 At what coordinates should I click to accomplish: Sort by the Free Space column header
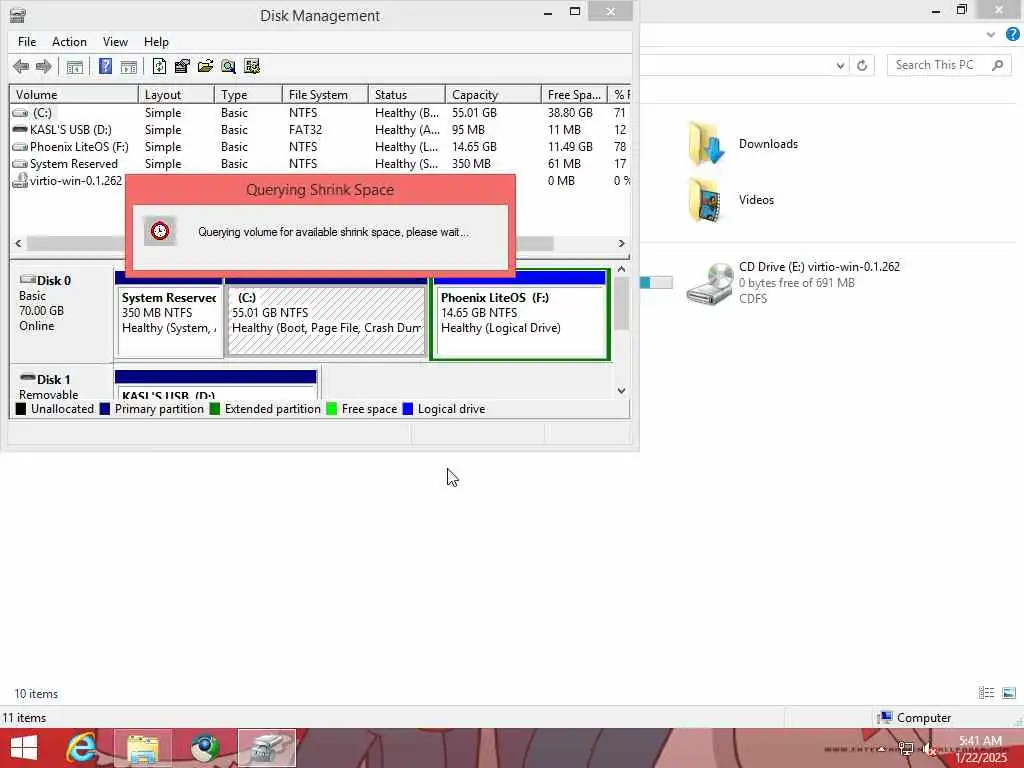(574, 95)
